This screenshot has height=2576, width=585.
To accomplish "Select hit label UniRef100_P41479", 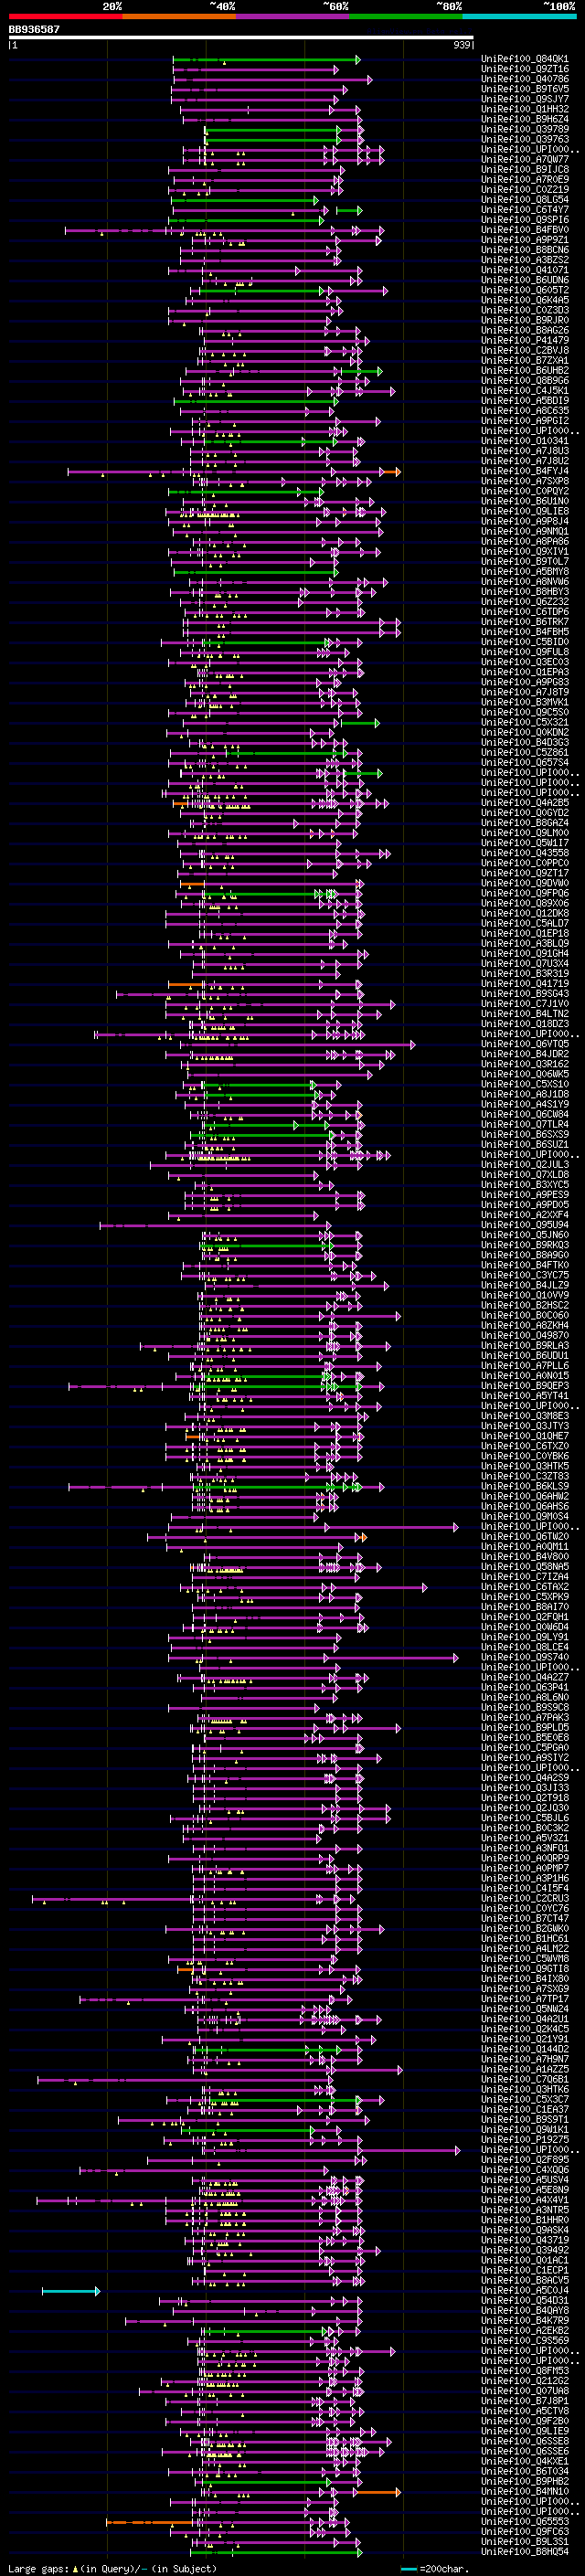I will click(525, 340).
